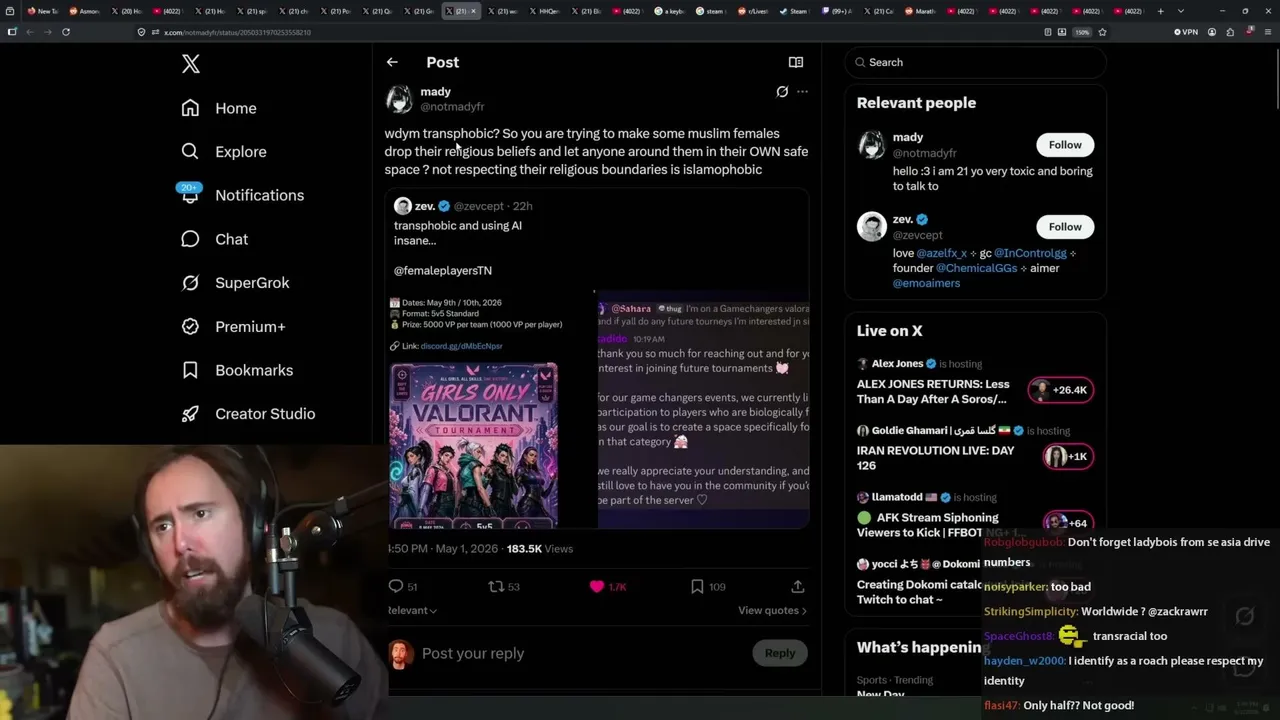This screenshot has height=720, width=1280.
Task: Join the ALEX JONES RETURNS live space
Action: (933, 391)
